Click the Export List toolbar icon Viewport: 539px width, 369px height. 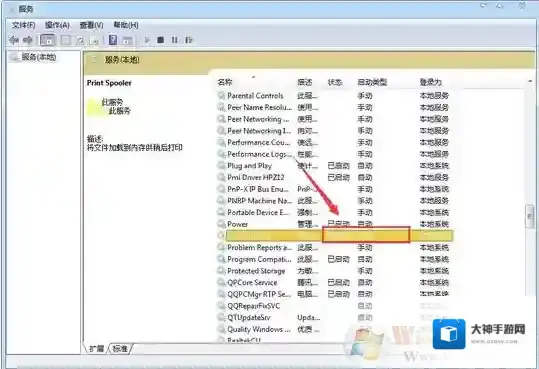pyautogui.click(x=94, y=41)
